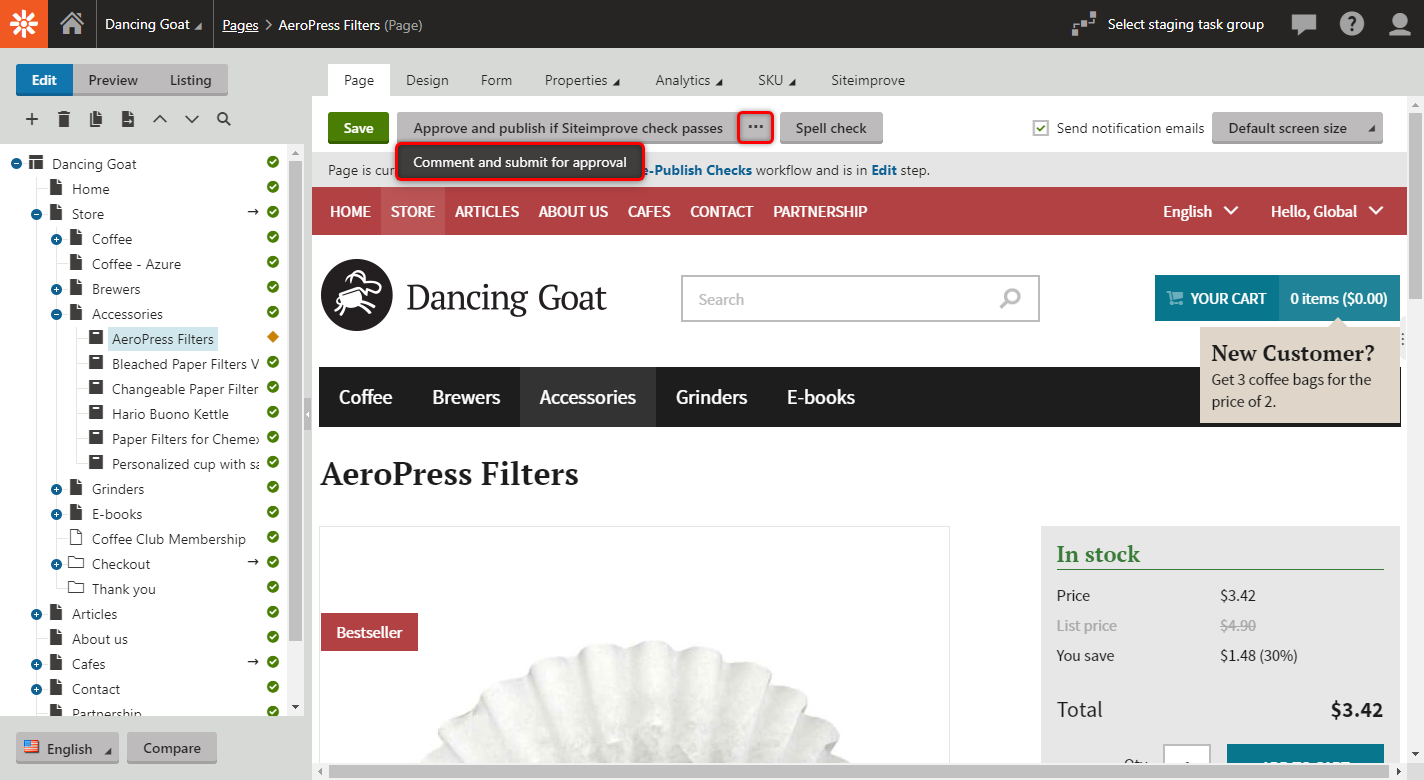1424x780 pixels.
Task: Open the Form tab
Action: pyautogui.click(x=496, y=80)
